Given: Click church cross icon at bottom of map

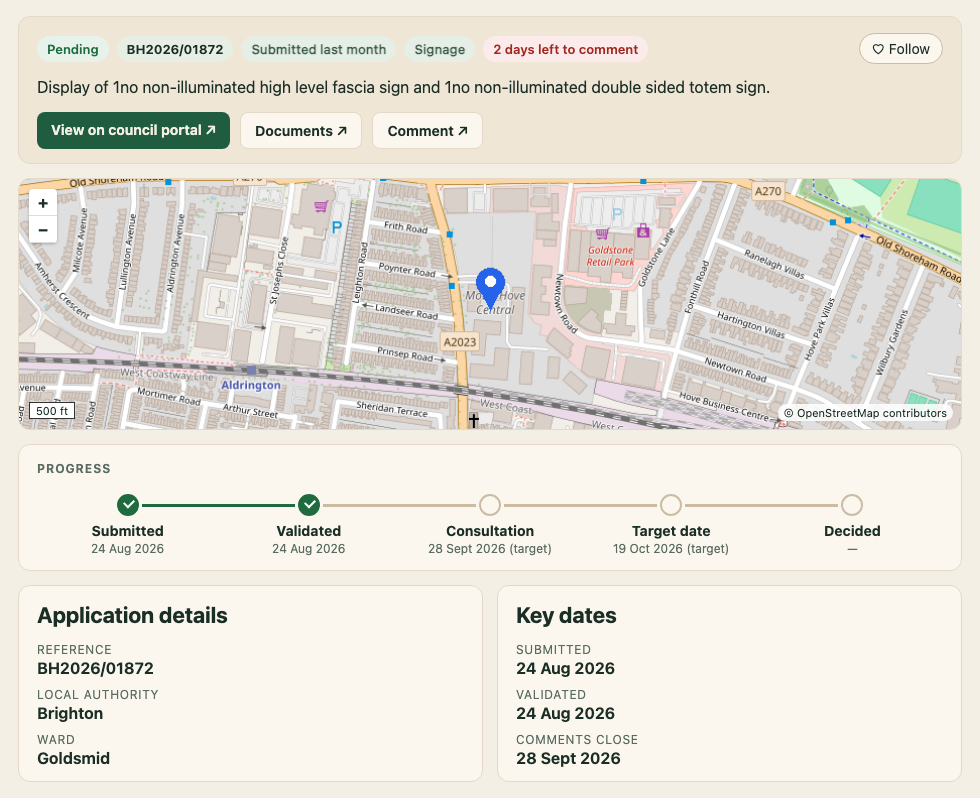Looking at the screenshot, I should [x=474, y=421].
